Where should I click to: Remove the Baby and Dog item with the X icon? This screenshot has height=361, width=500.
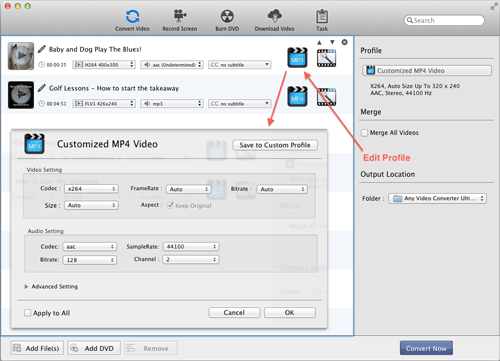point(344,42)
